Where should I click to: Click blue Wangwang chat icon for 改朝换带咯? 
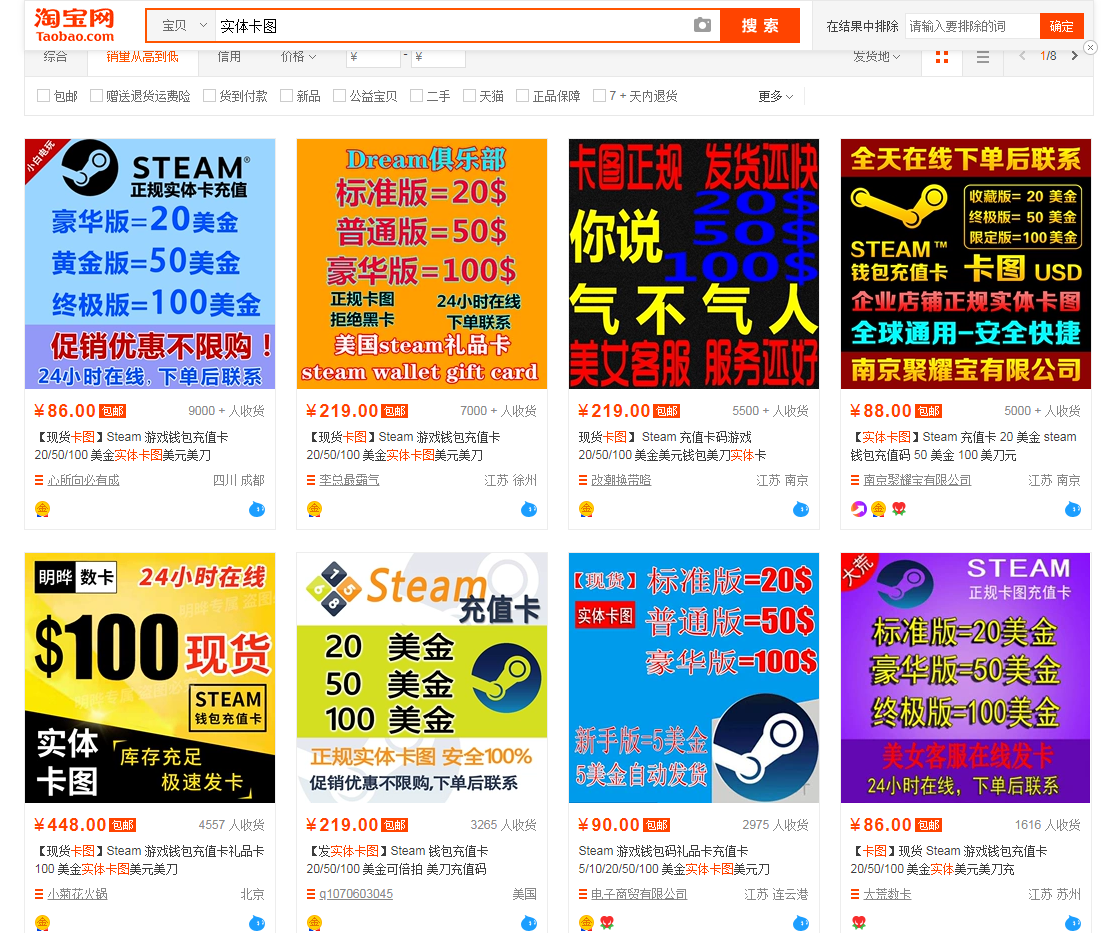(801, 509)
